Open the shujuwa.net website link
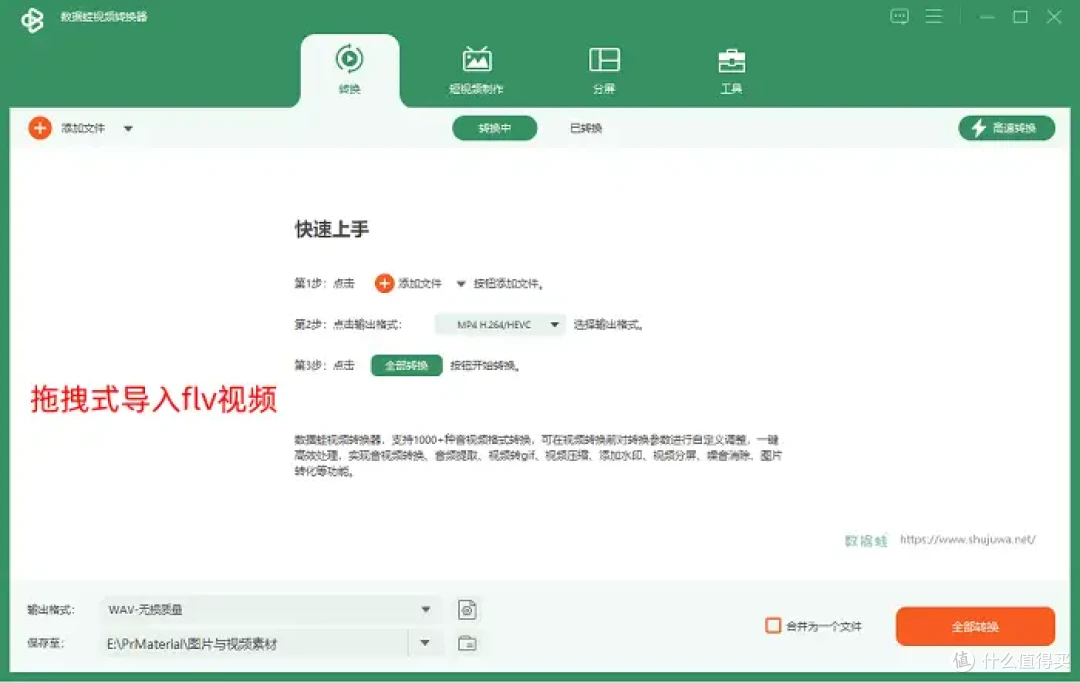 click(968, 540)
